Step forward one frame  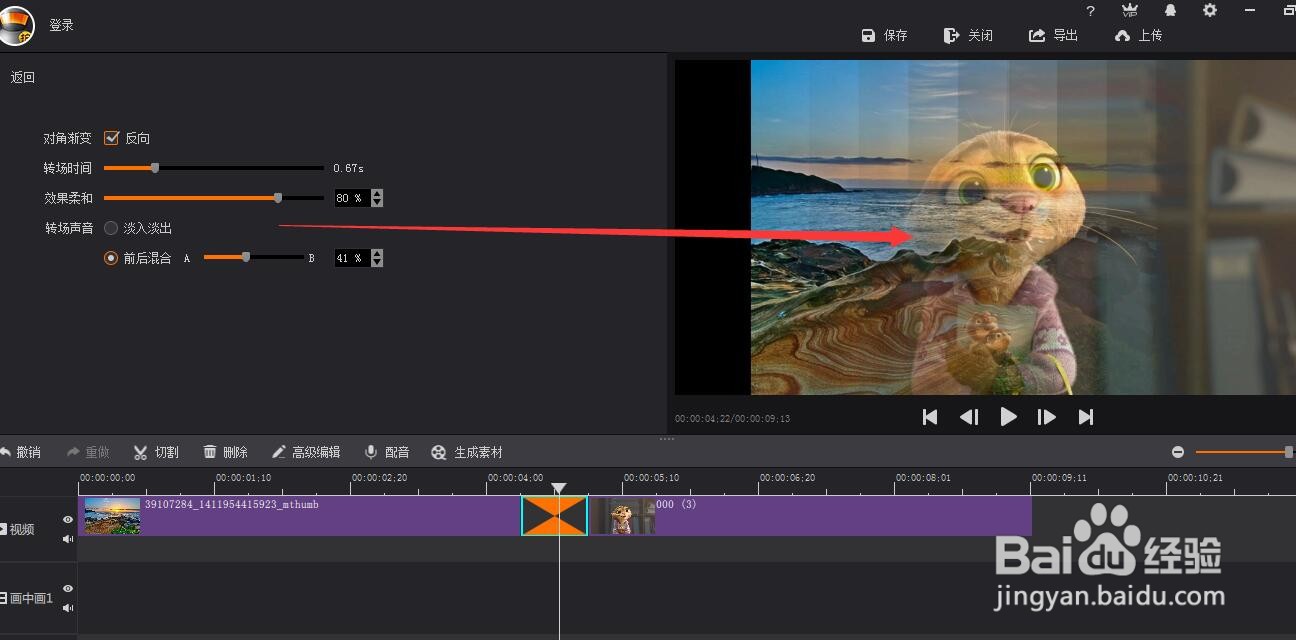tap(1046, 417)
